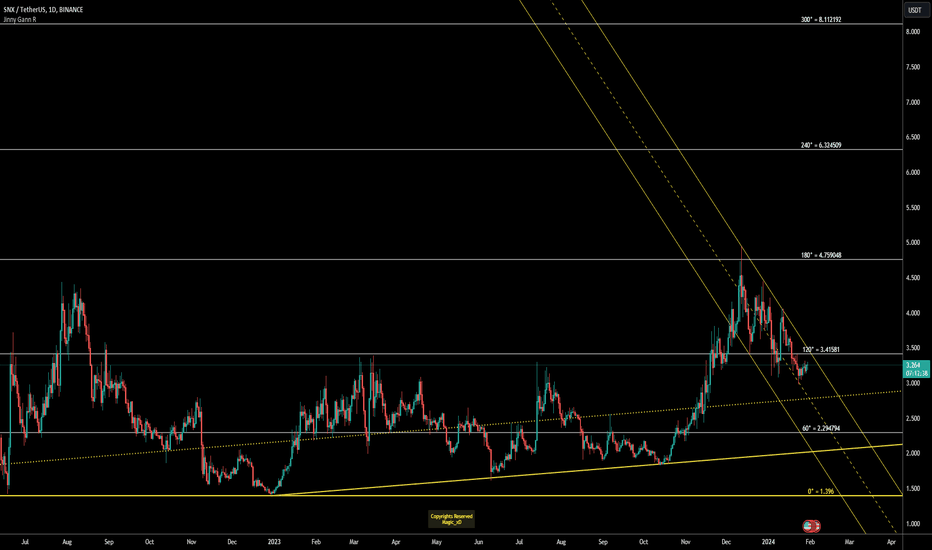This screenshot has width=932, height=550.
Task: Click the 2.000 price scale value
Action: pyautogui.click(x=913, y=453)
